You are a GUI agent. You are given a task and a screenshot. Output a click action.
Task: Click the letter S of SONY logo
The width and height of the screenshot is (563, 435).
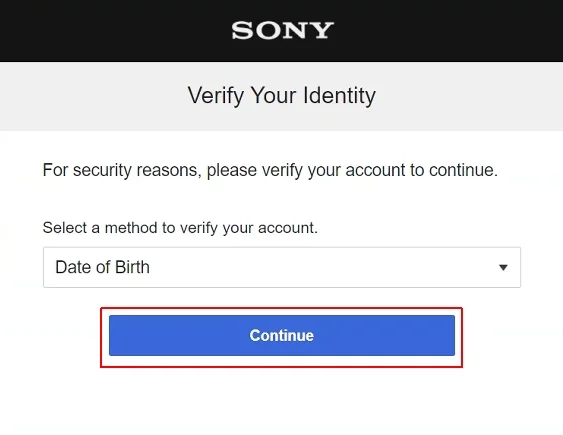[x=242, y=31]
